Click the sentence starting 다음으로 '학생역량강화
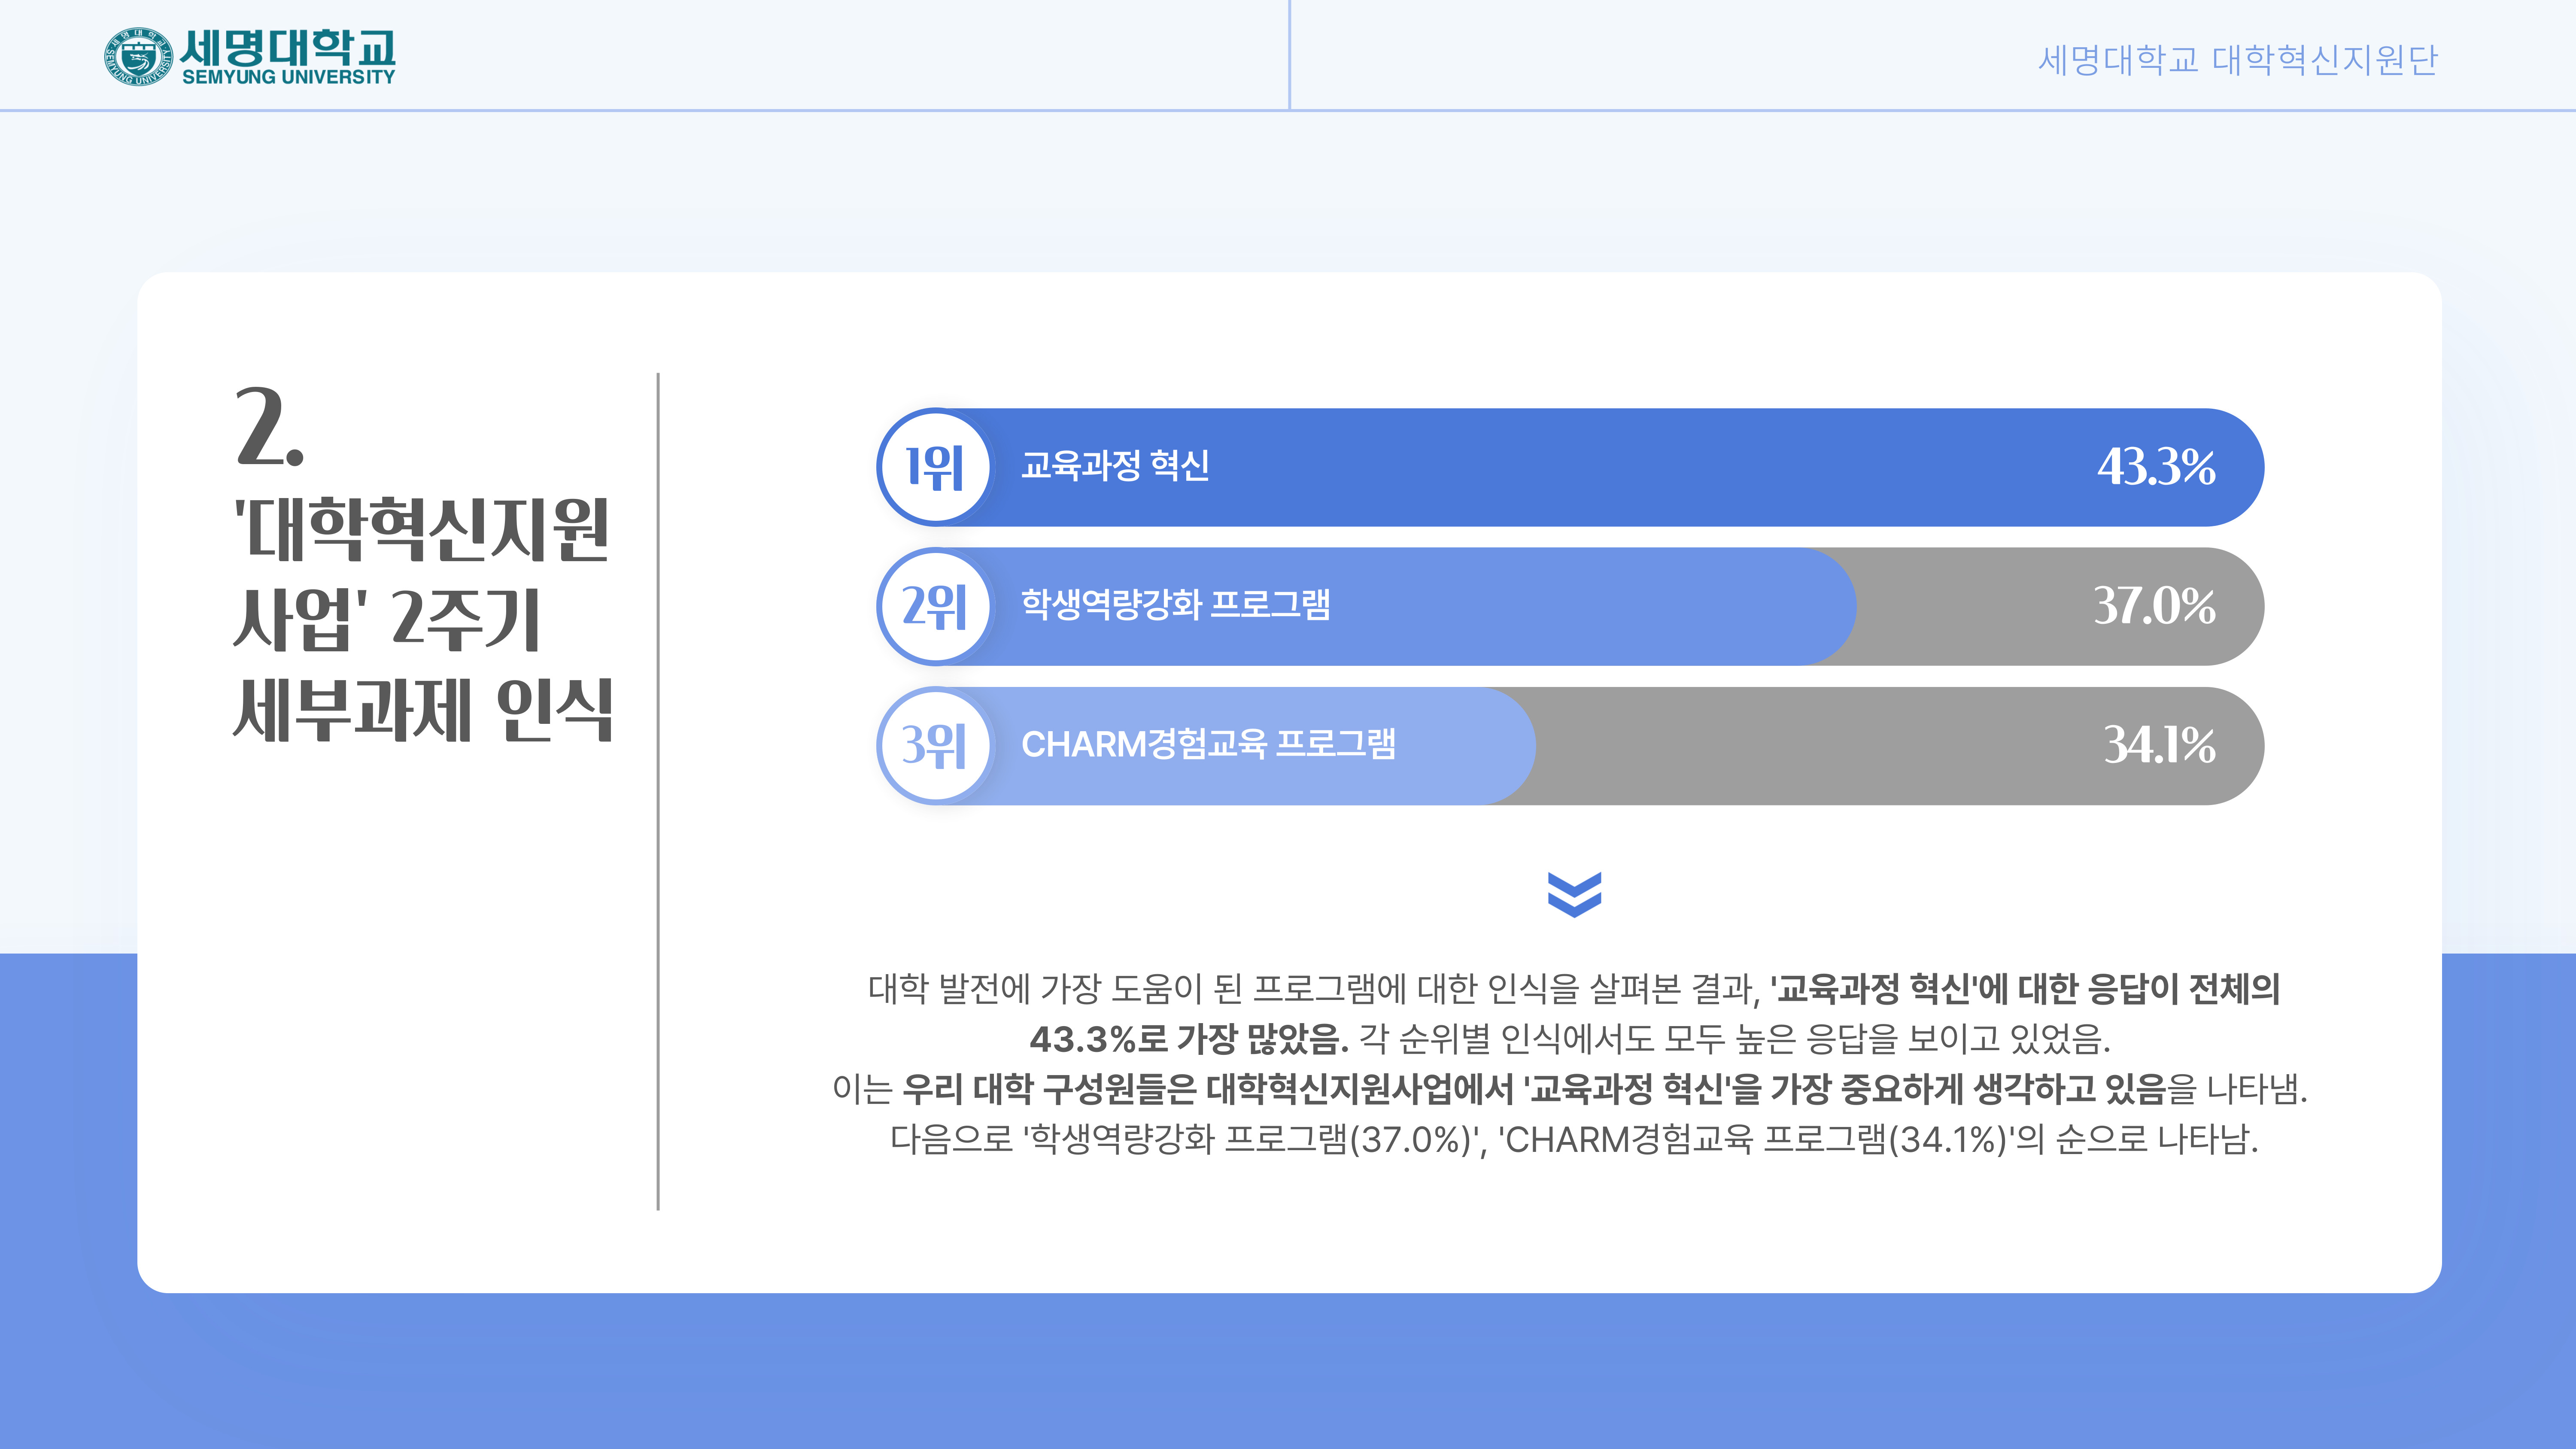Viewport: 2576px width, 1449px height. (x=1574, y=1139)
